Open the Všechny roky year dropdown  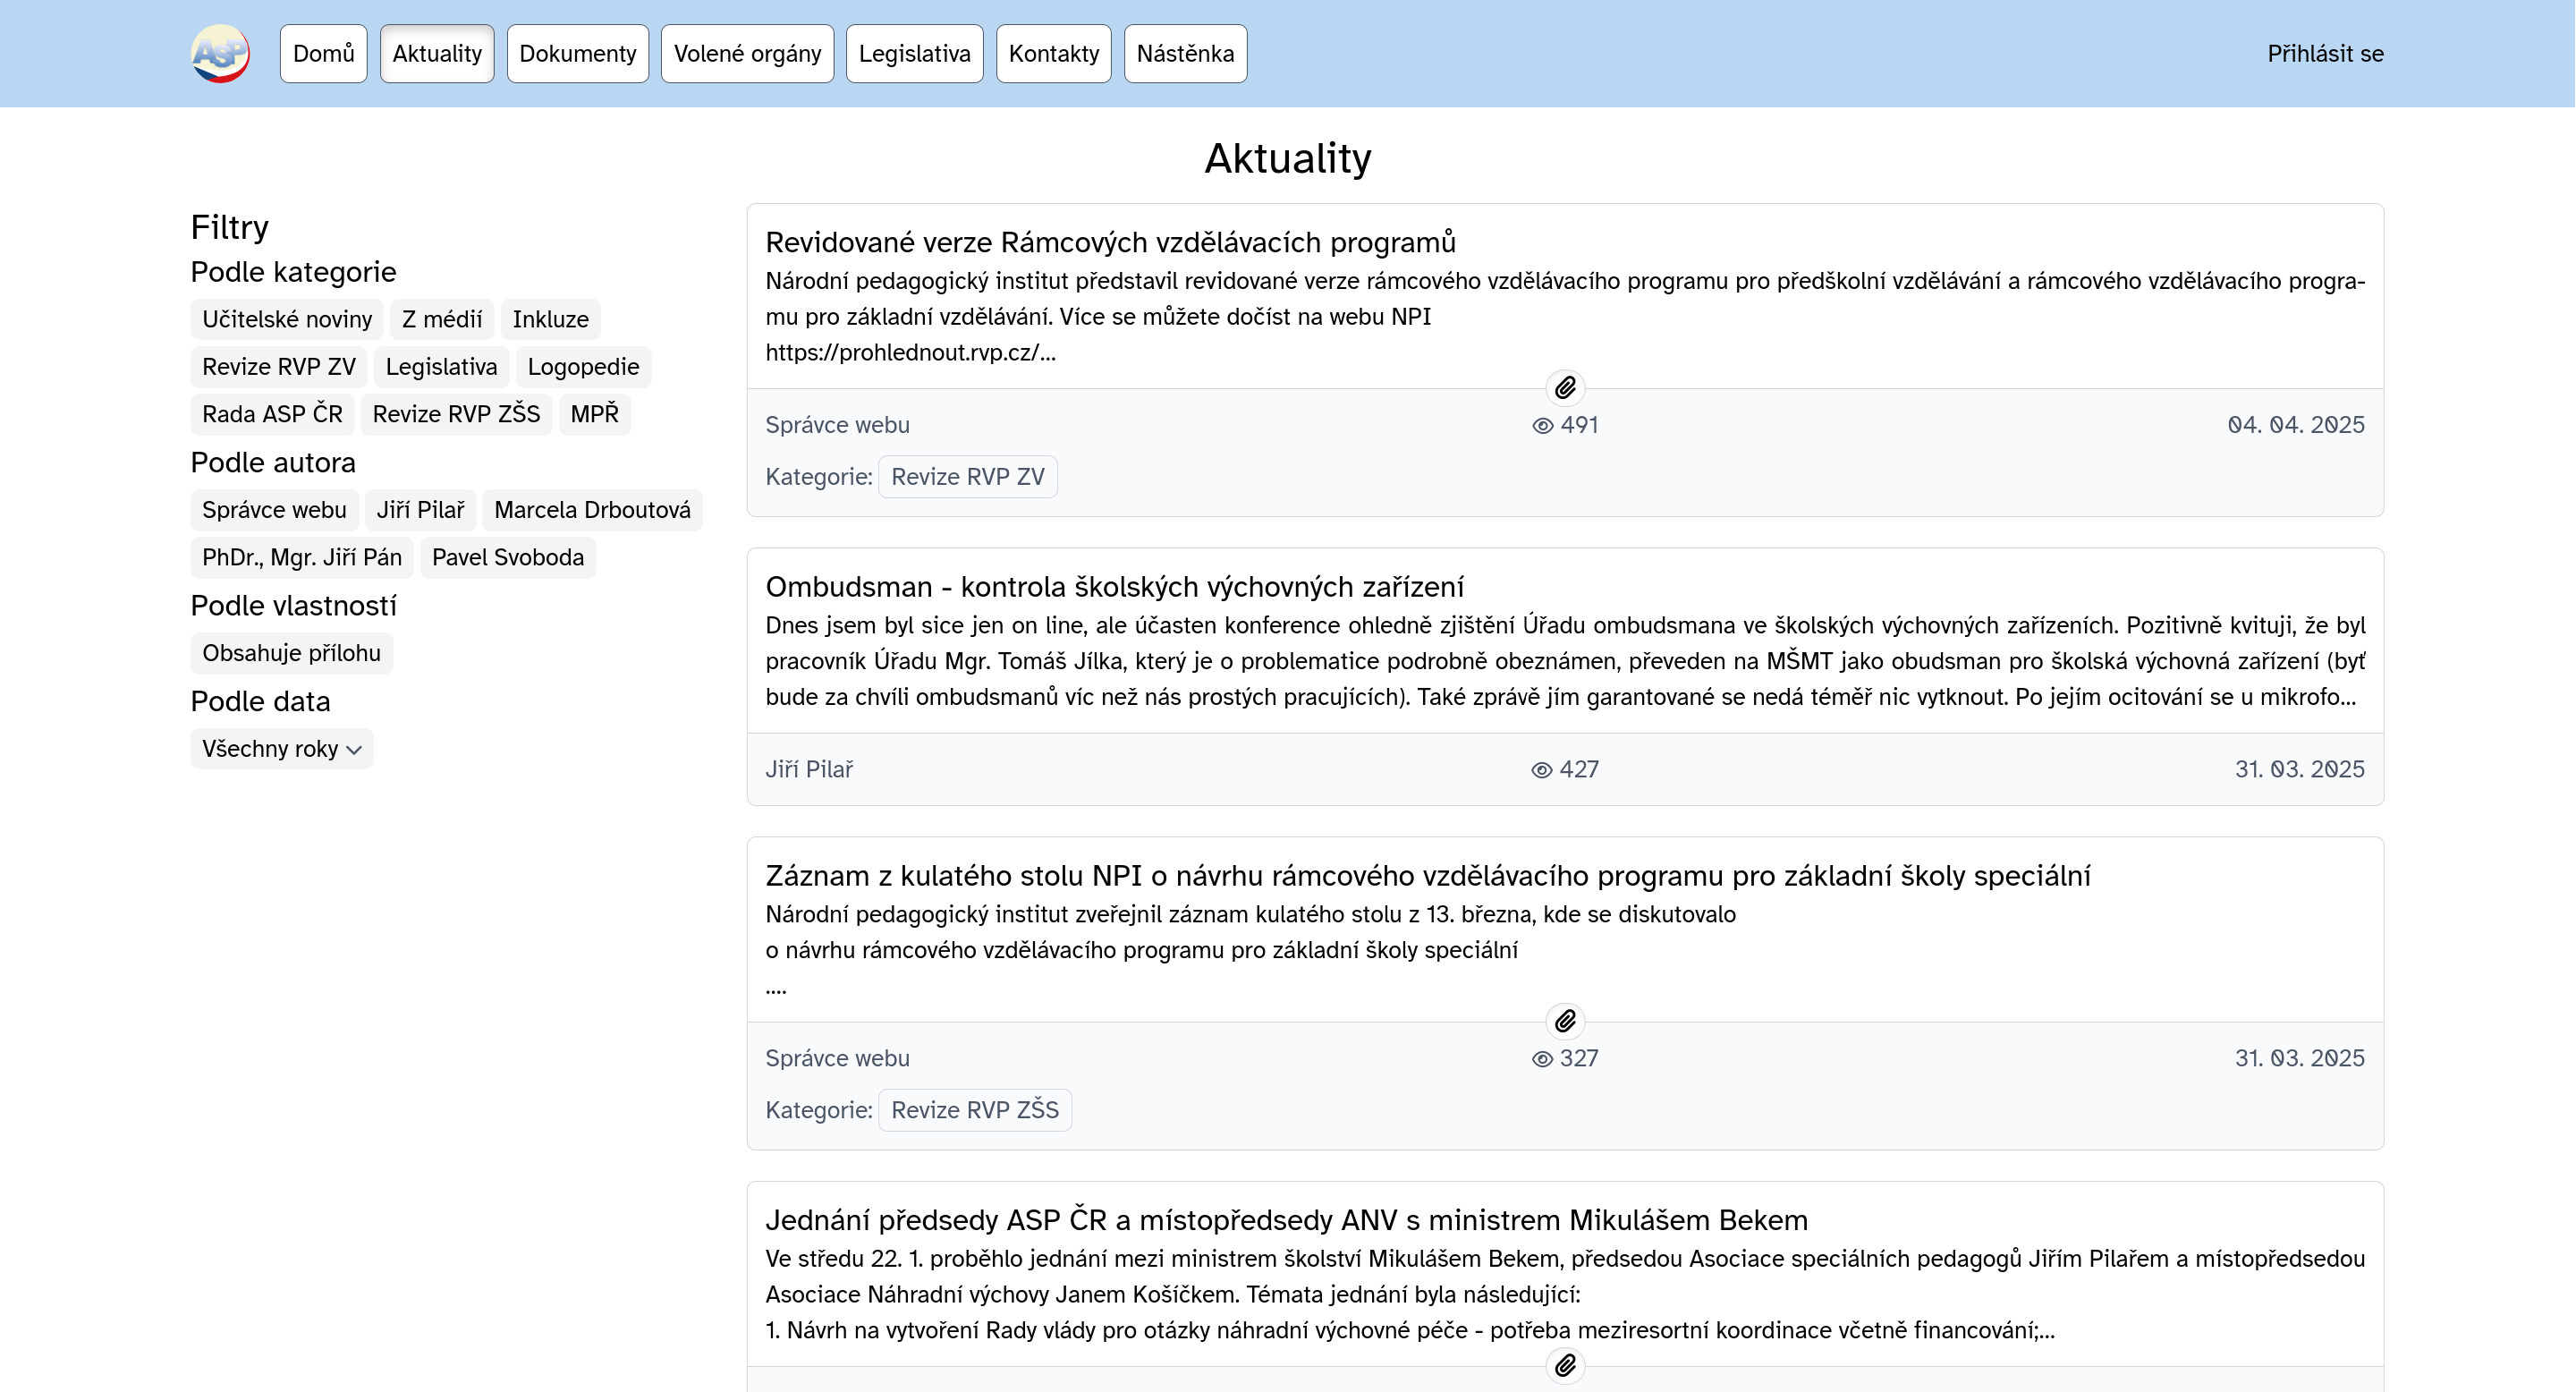click(281, 749)
